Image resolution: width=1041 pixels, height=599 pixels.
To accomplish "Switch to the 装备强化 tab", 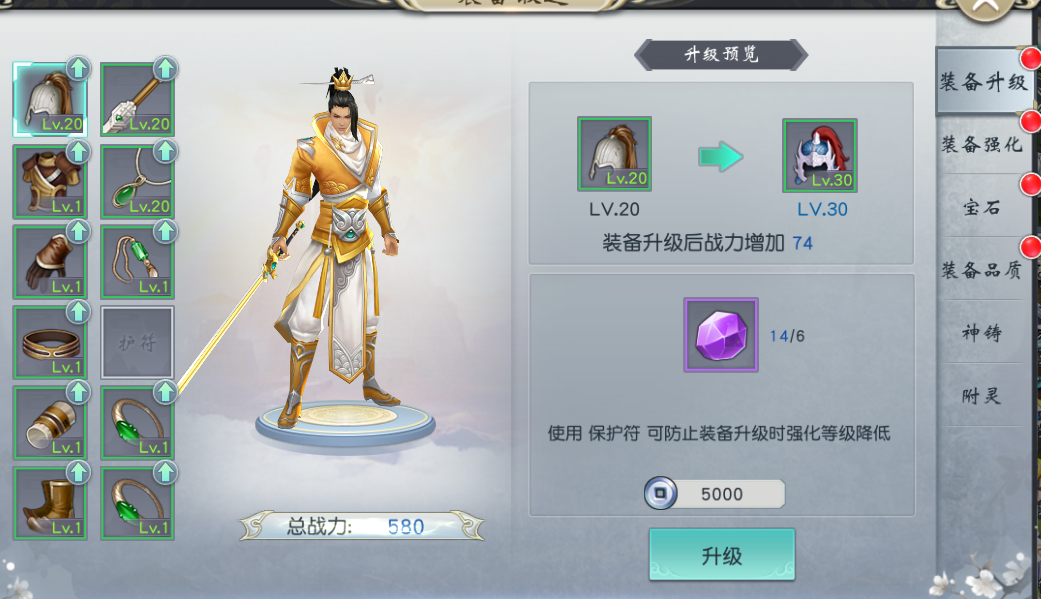I will 983,144.
